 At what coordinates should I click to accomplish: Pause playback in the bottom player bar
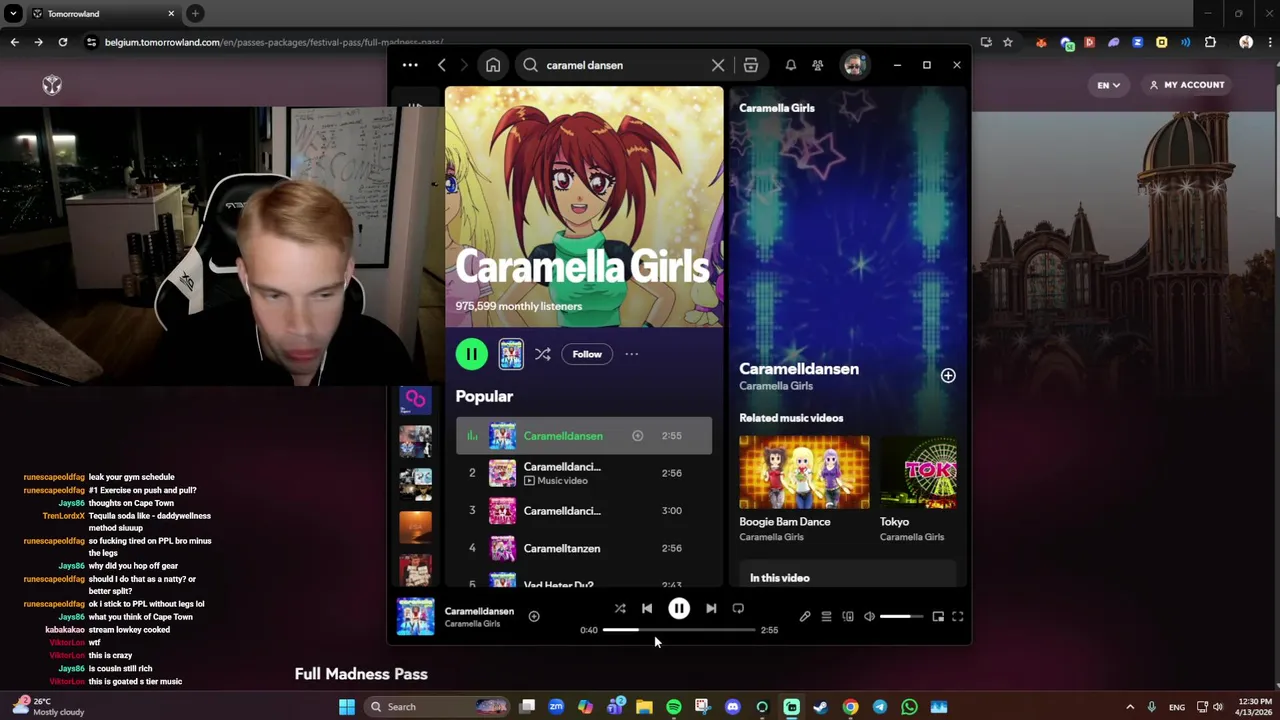(679, 608)
